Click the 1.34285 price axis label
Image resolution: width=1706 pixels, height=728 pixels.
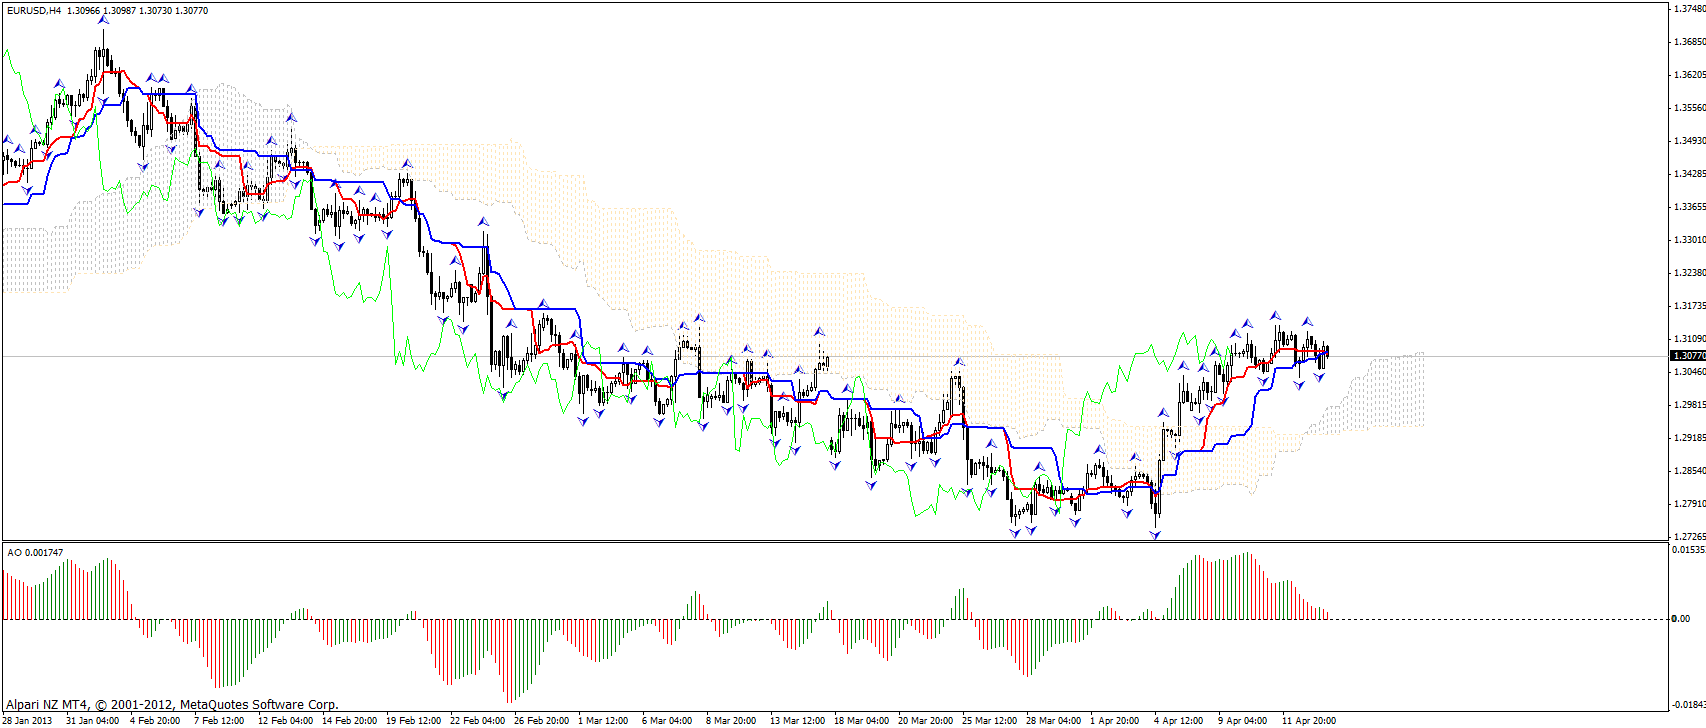click(x=1688, y=174)
